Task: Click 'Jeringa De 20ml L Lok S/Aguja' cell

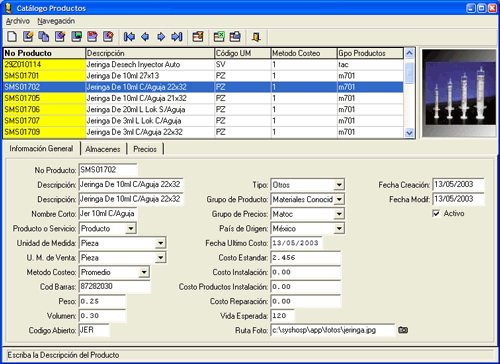Action: point(150,109)
